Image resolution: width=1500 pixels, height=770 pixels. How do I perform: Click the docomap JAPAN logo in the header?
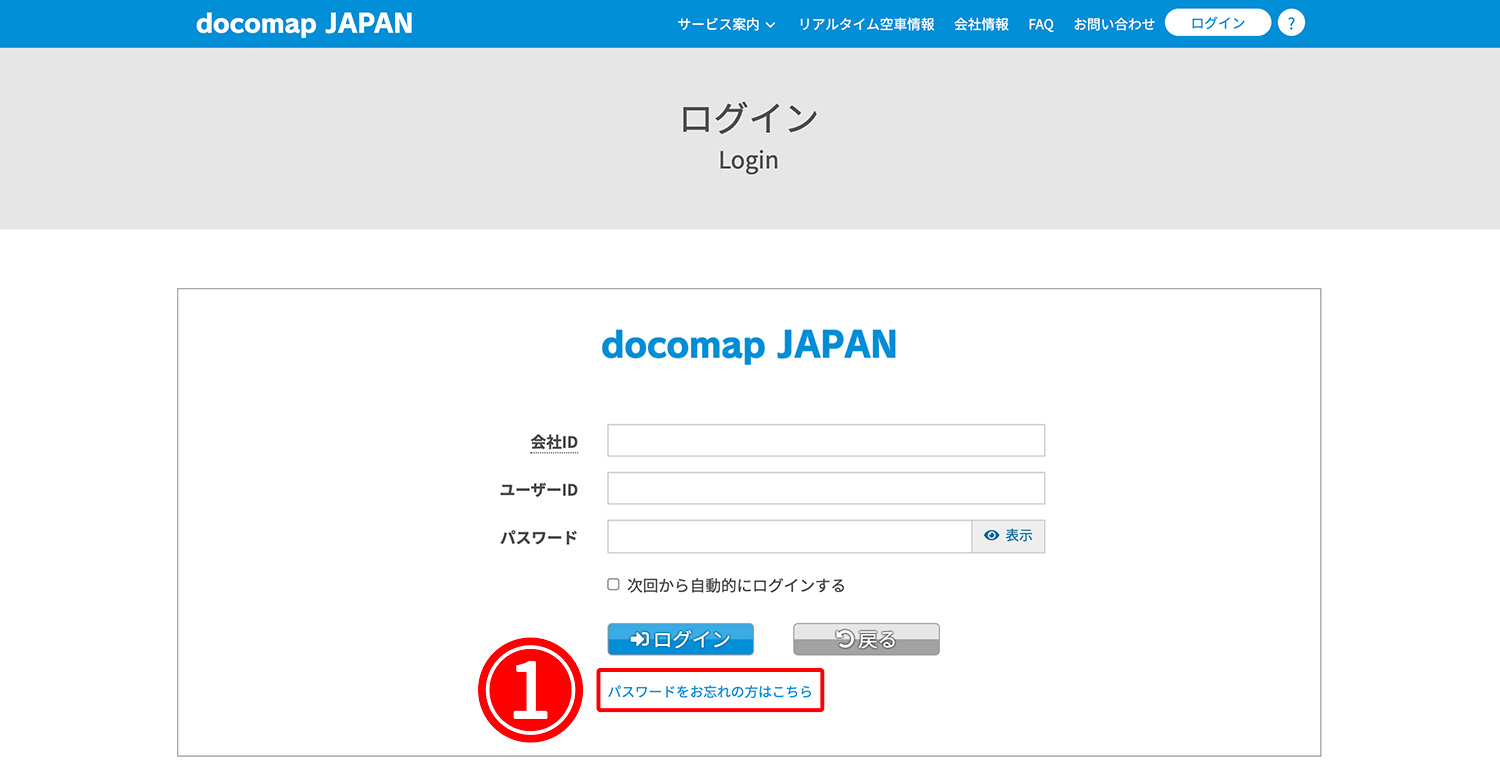pos(303,23)
